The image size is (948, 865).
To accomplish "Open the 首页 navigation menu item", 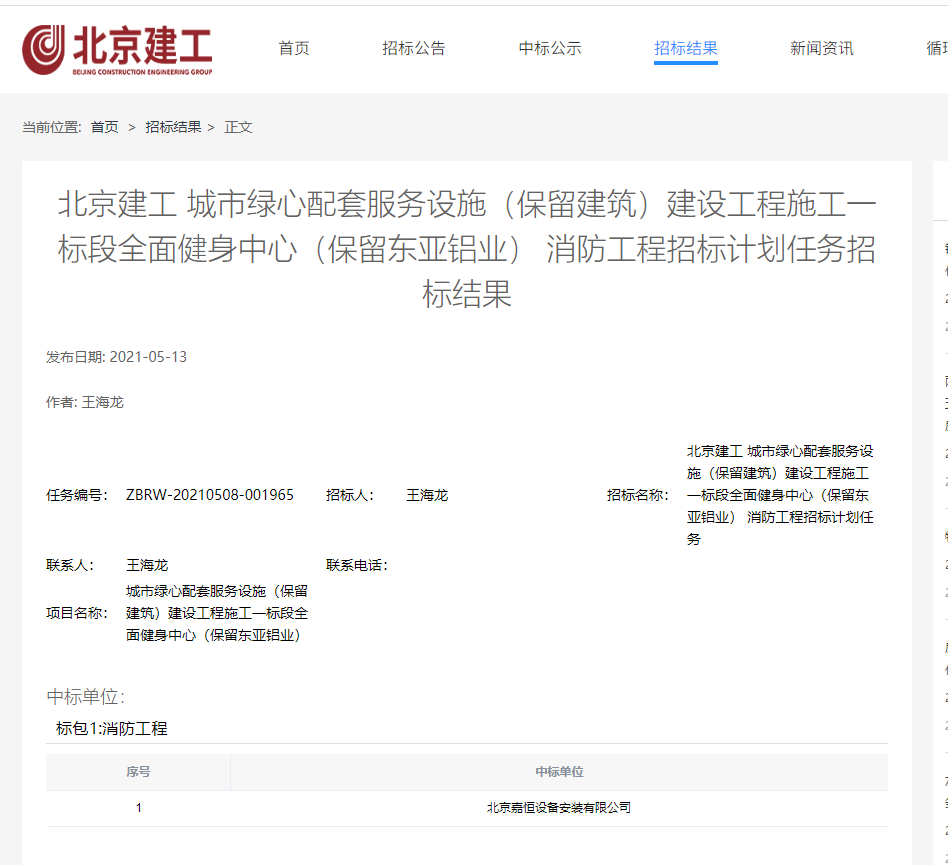I will (294, 48).
